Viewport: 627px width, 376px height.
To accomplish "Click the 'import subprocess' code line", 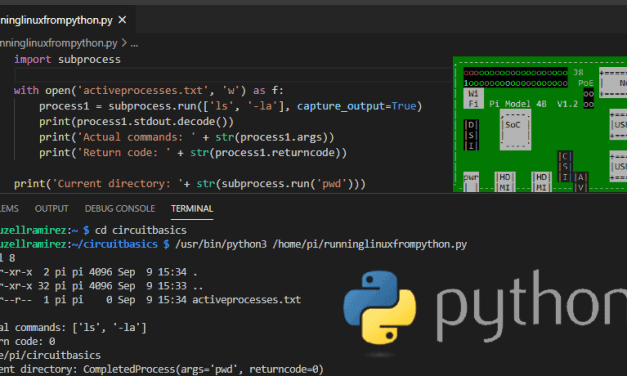I will coord(67,59).
